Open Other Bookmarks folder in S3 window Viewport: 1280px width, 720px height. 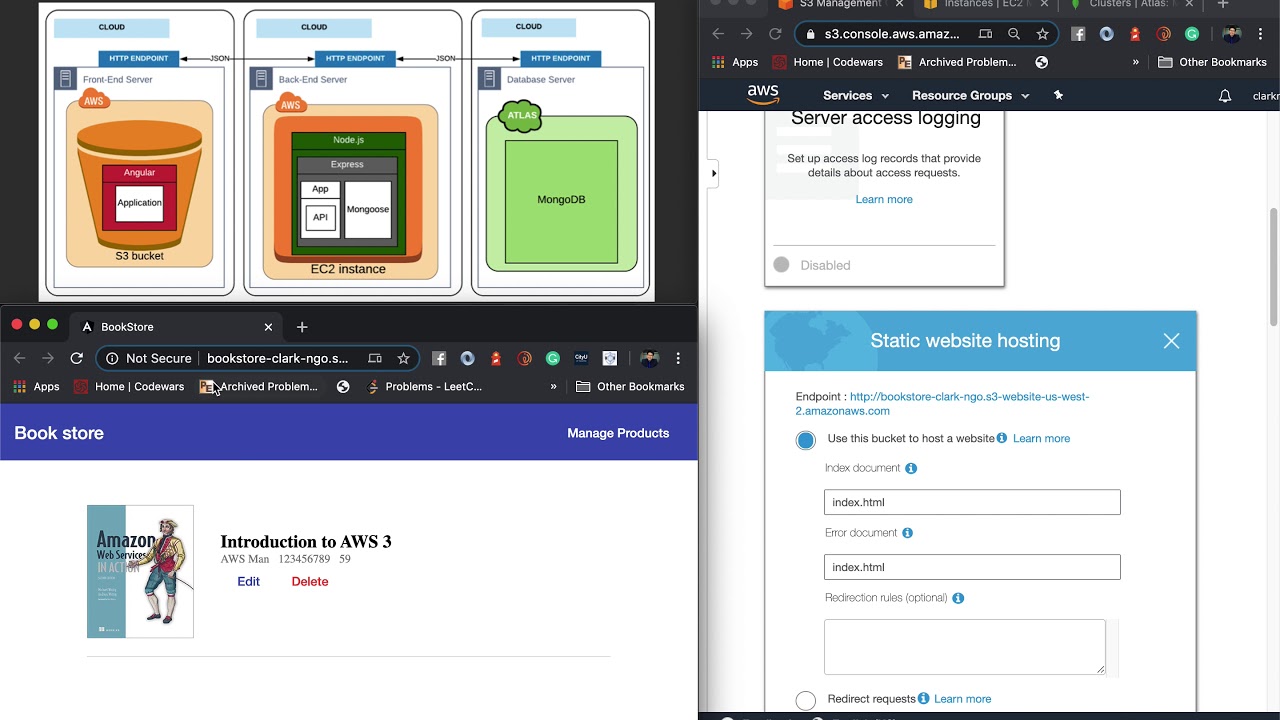1212,62
